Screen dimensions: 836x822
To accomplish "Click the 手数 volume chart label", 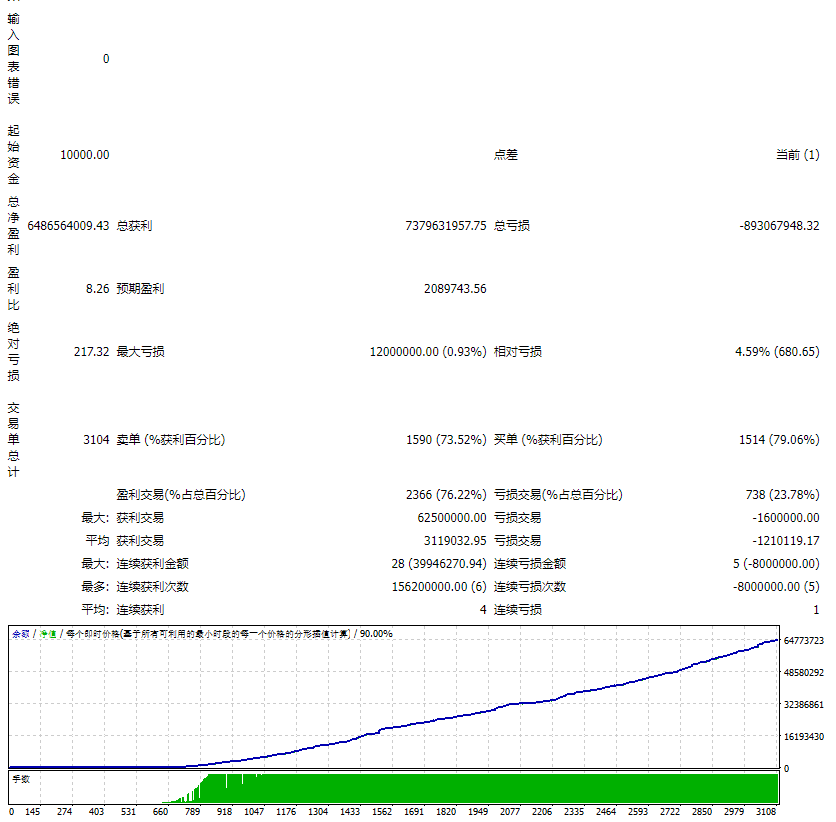I will [x=21, y=779].
